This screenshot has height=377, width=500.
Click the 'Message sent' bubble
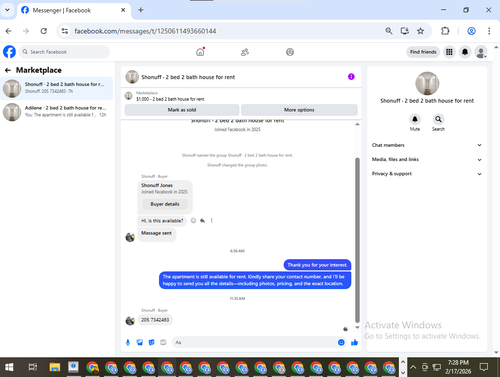click(x=156, y=233)
